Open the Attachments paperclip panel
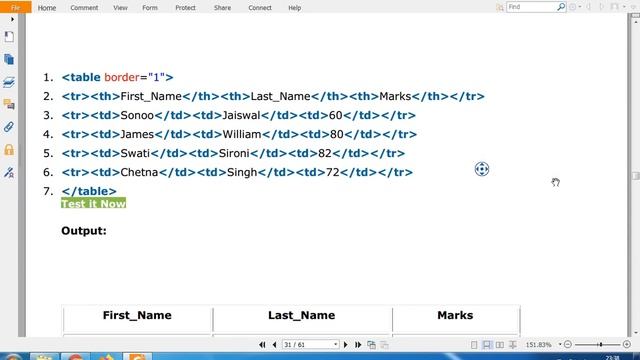Viewport: 640px width, 360px height. 9,127
